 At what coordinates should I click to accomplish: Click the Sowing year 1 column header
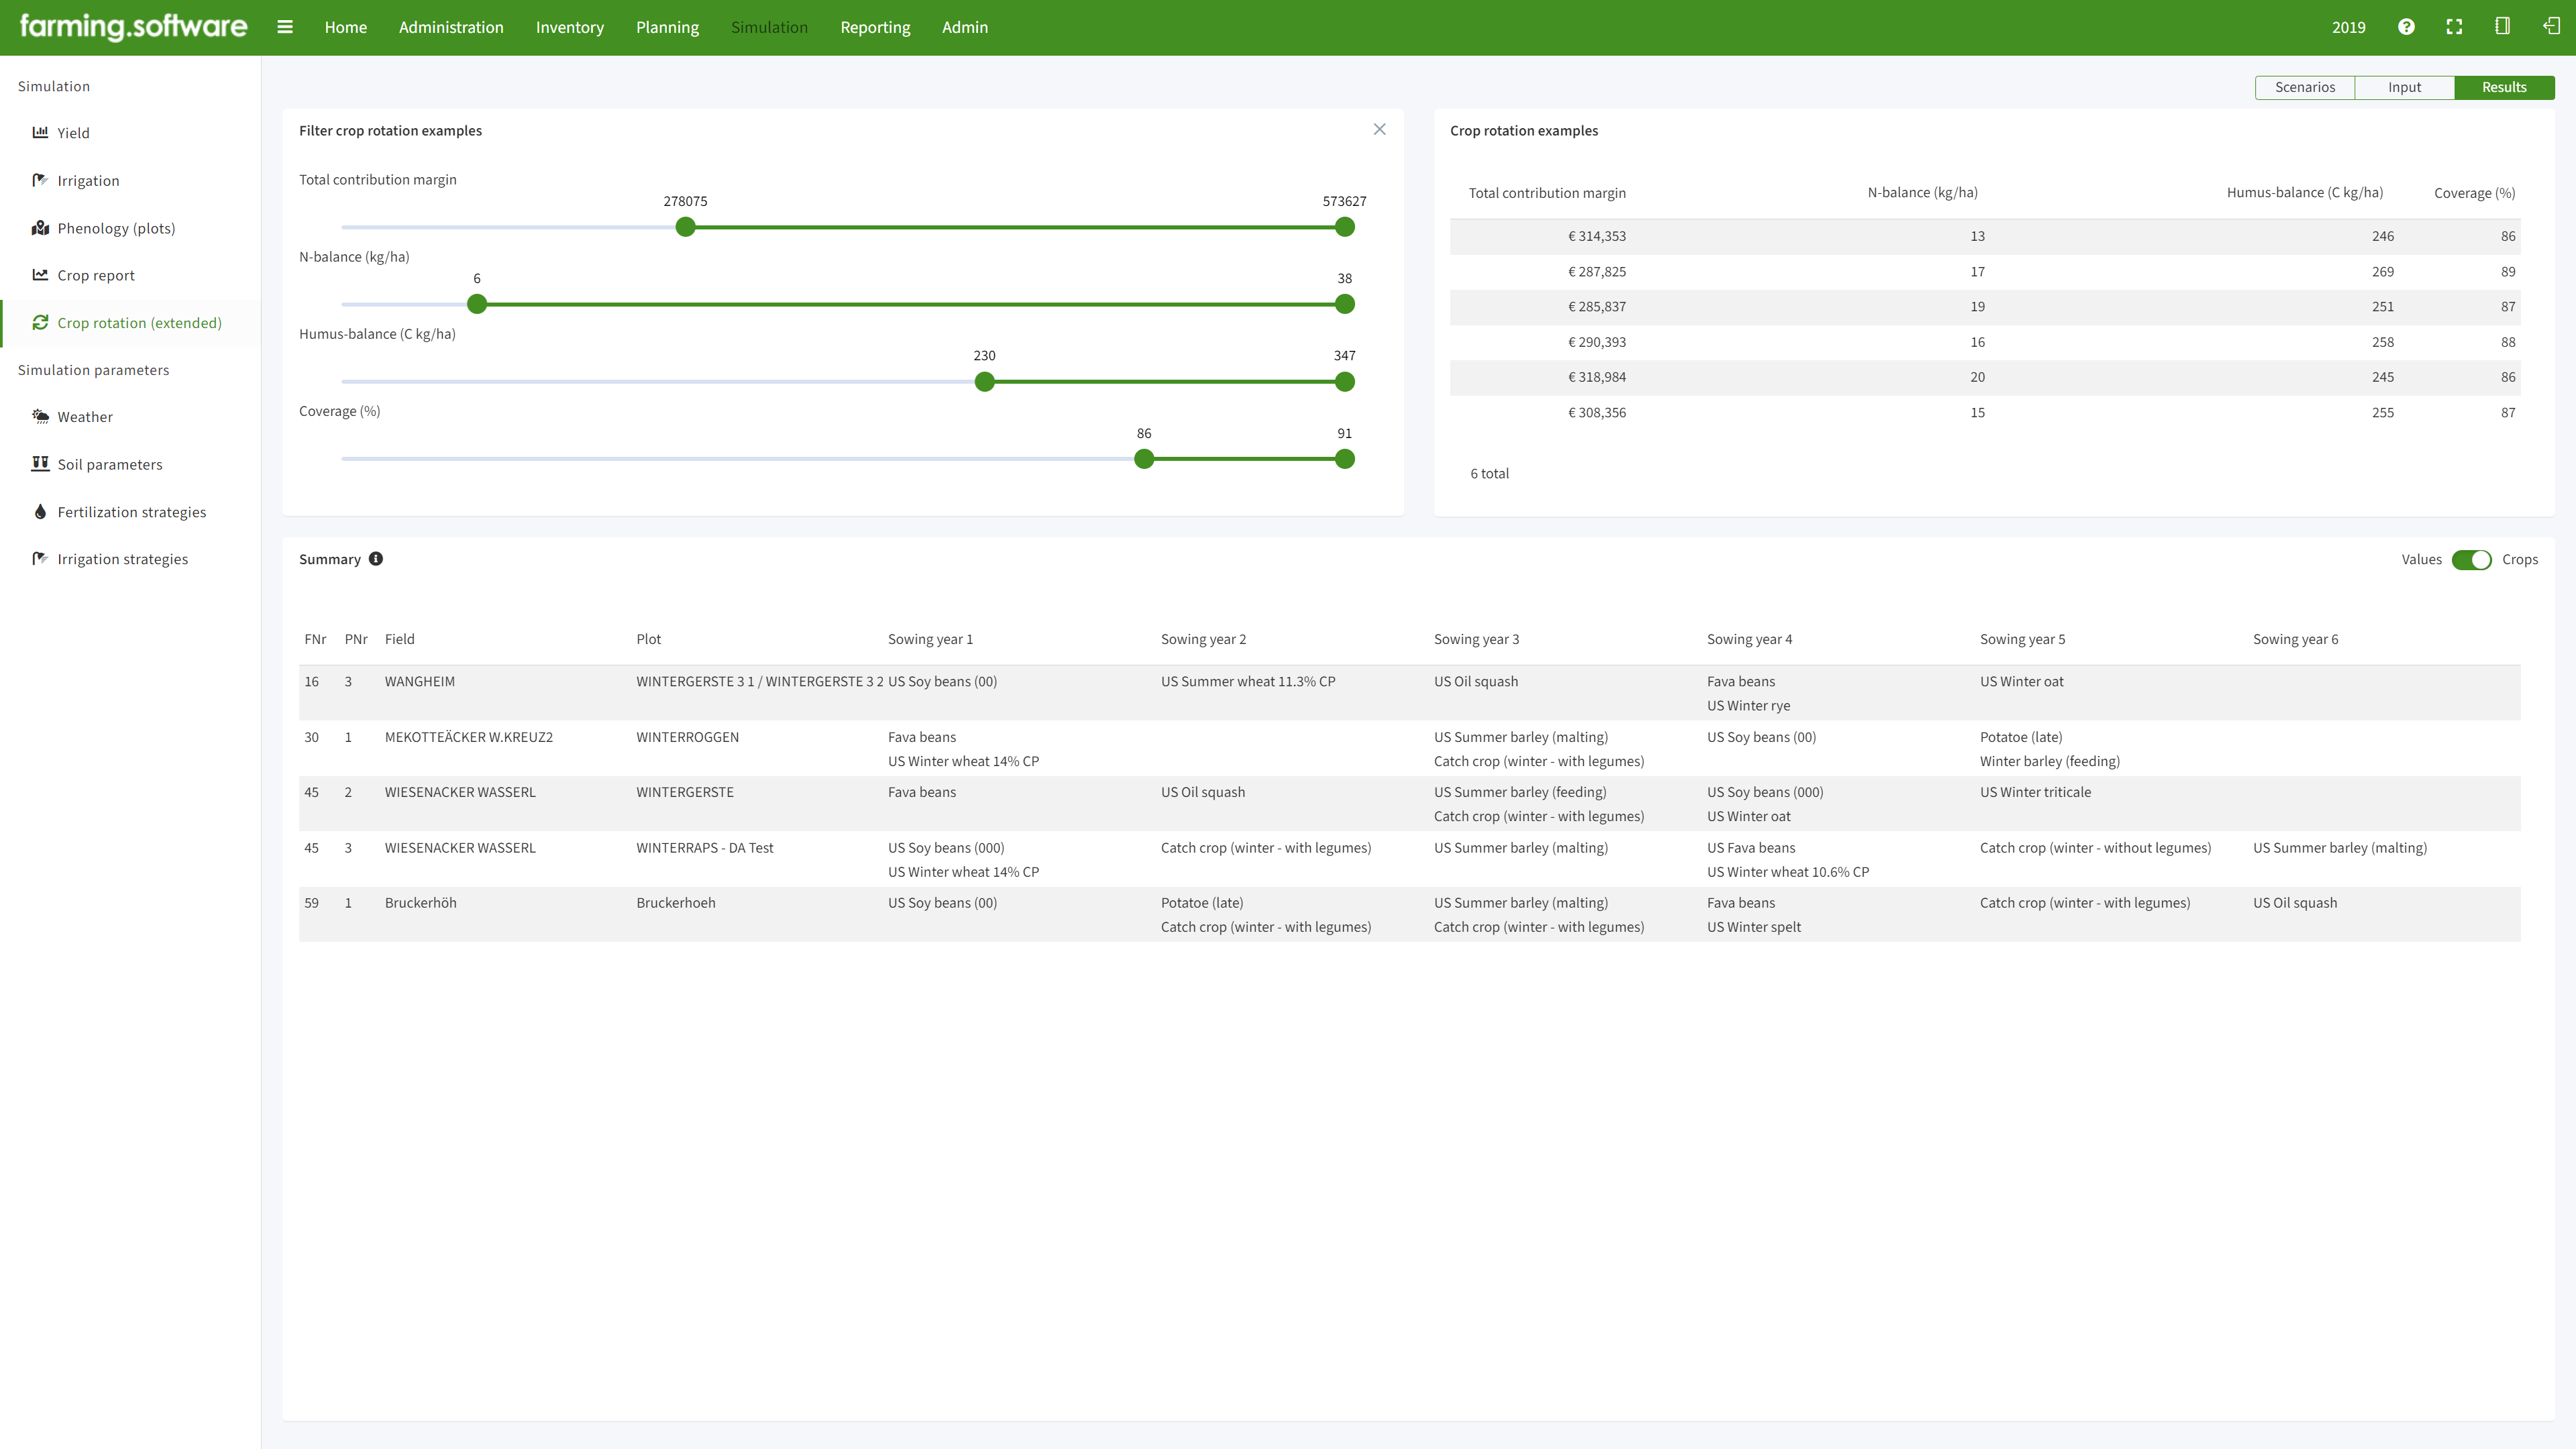tap(930, 639)
